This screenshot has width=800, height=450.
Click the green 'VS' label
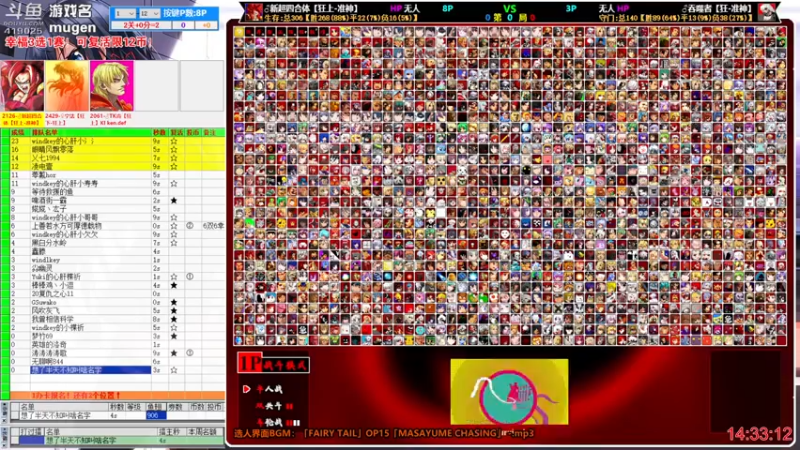509,9
